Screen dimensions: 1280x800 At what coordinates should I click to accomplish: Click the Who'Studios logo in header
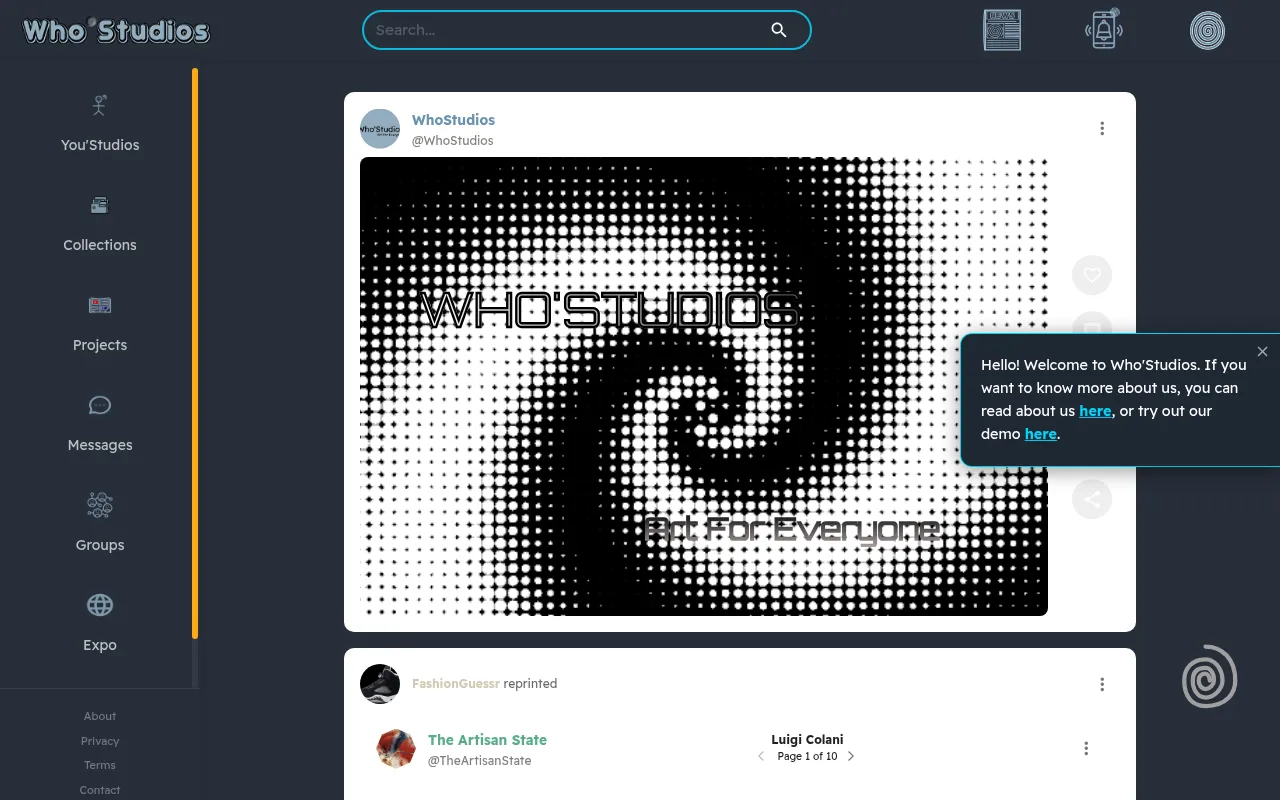click(116, 30)
